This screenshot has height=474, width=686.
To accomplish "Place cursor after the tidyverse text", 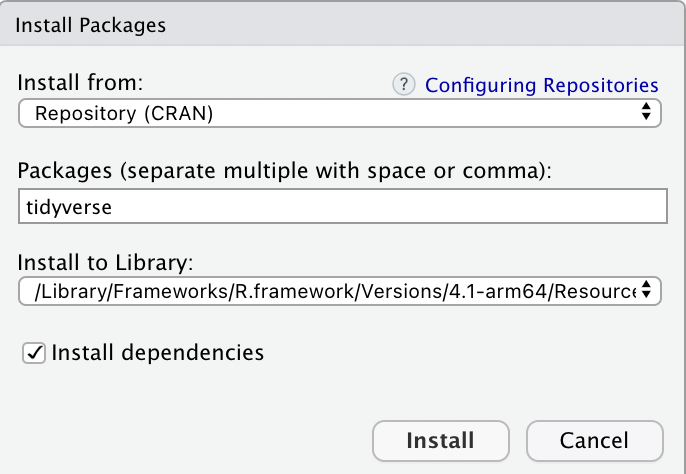I will point(113,207).
